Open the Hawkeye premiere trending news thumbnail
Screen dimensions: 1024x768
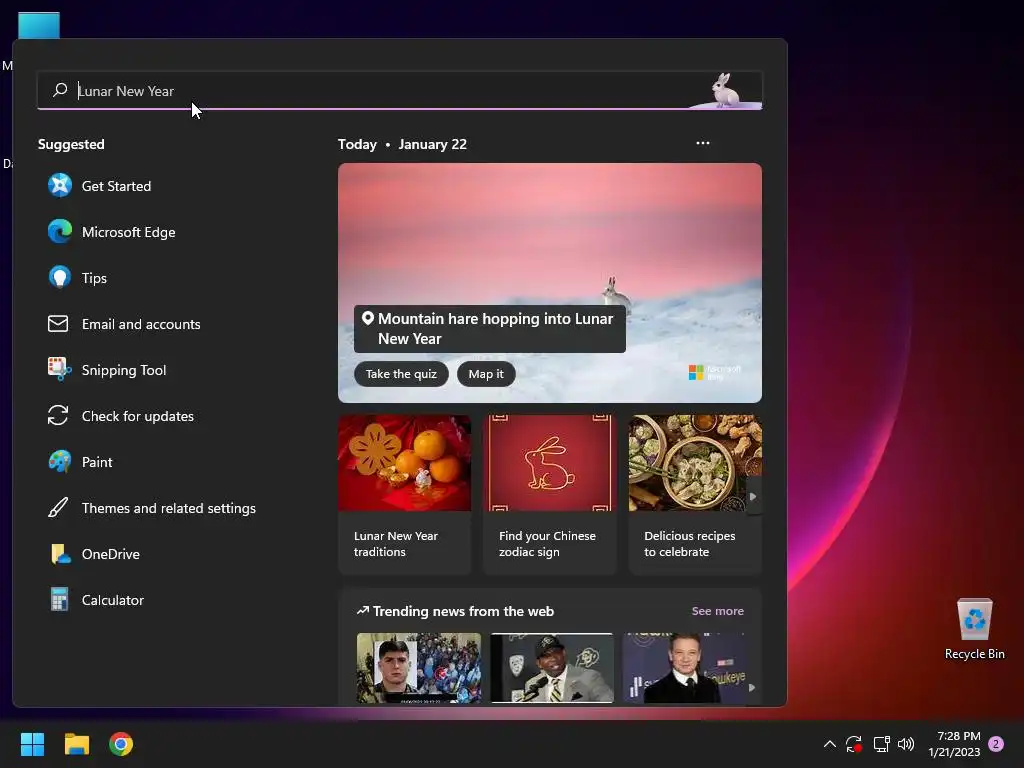(685, 667)
